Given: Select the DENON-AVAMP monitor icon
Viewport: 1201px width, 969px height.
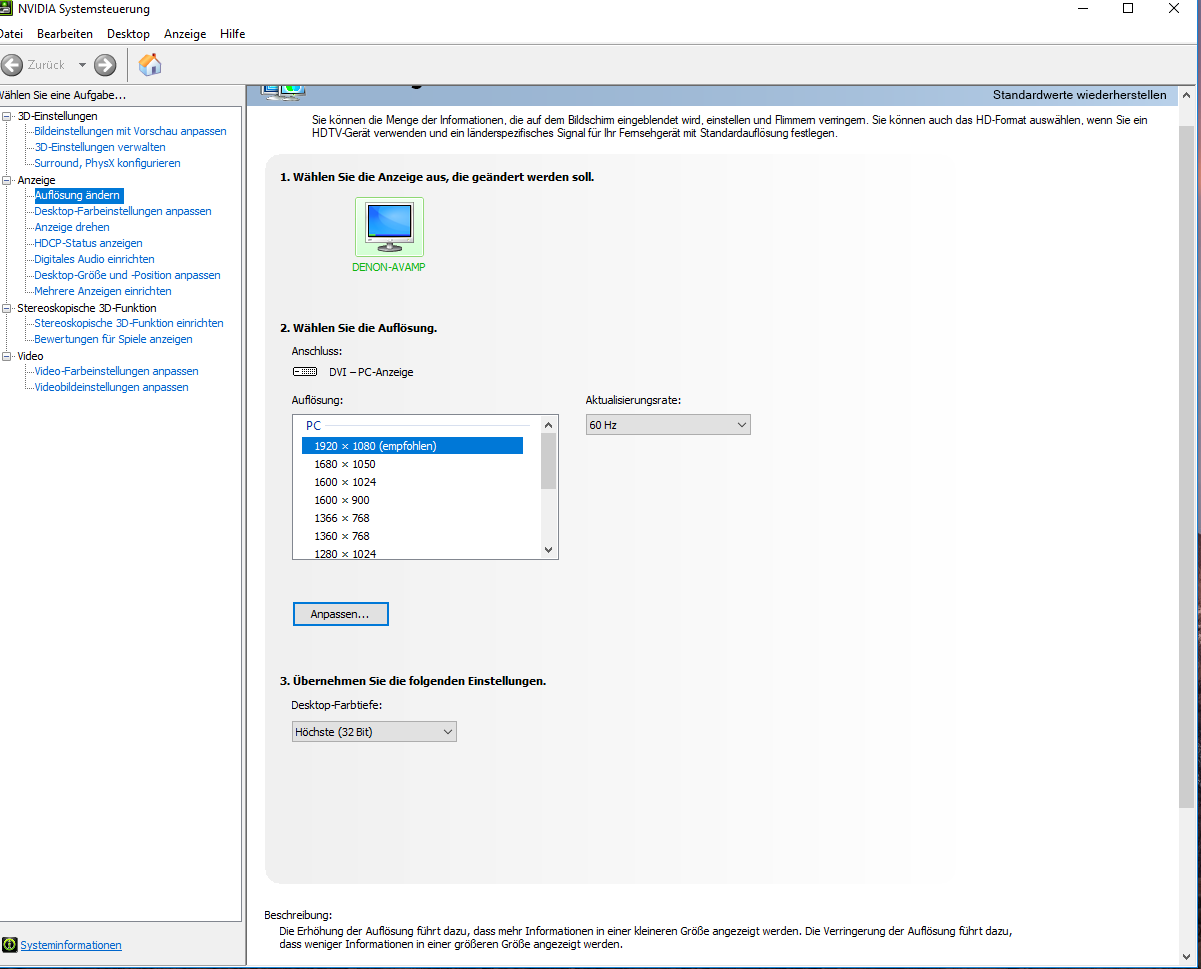Looking at the screenshot, I should pyautogui.click(x=389, y=227).
